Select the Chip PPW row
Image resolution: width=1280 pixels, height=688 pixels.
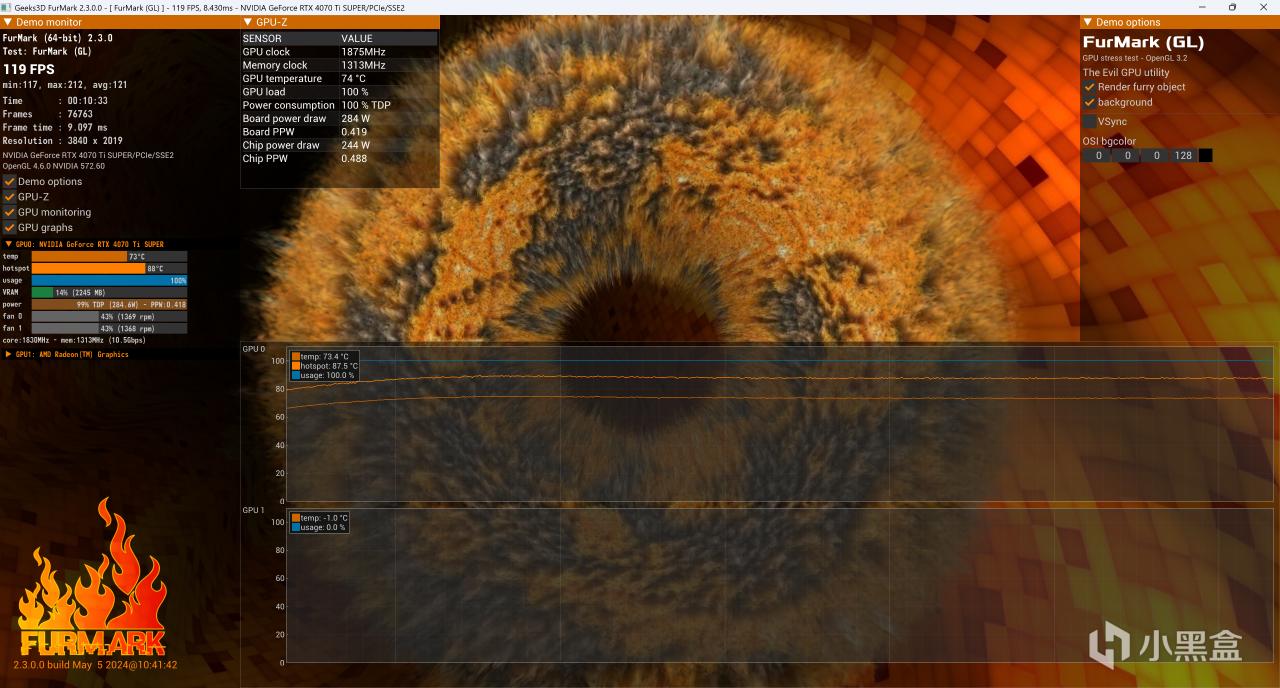339,158
